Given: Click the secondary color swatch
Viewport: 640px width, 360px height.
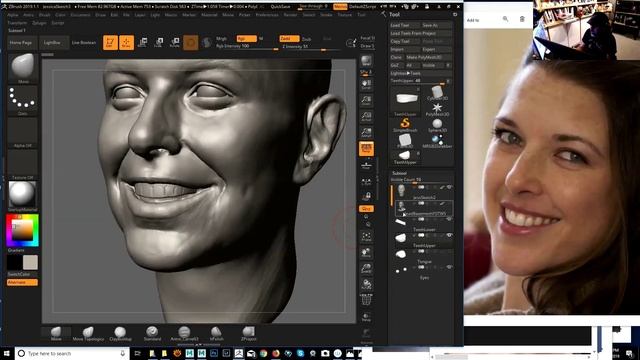Looking at the screenshot, I should 14,262.
